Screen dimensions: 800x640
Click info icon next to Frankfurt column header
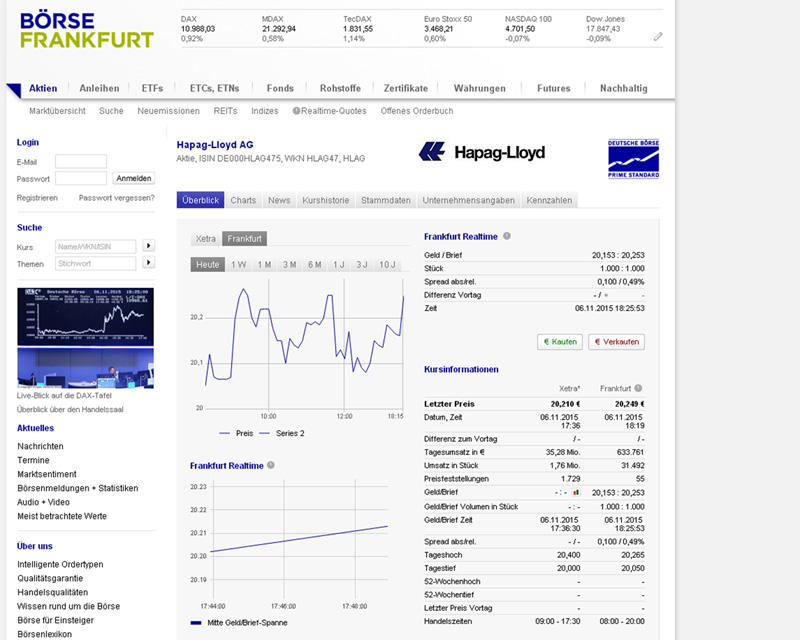click(638, 388)
